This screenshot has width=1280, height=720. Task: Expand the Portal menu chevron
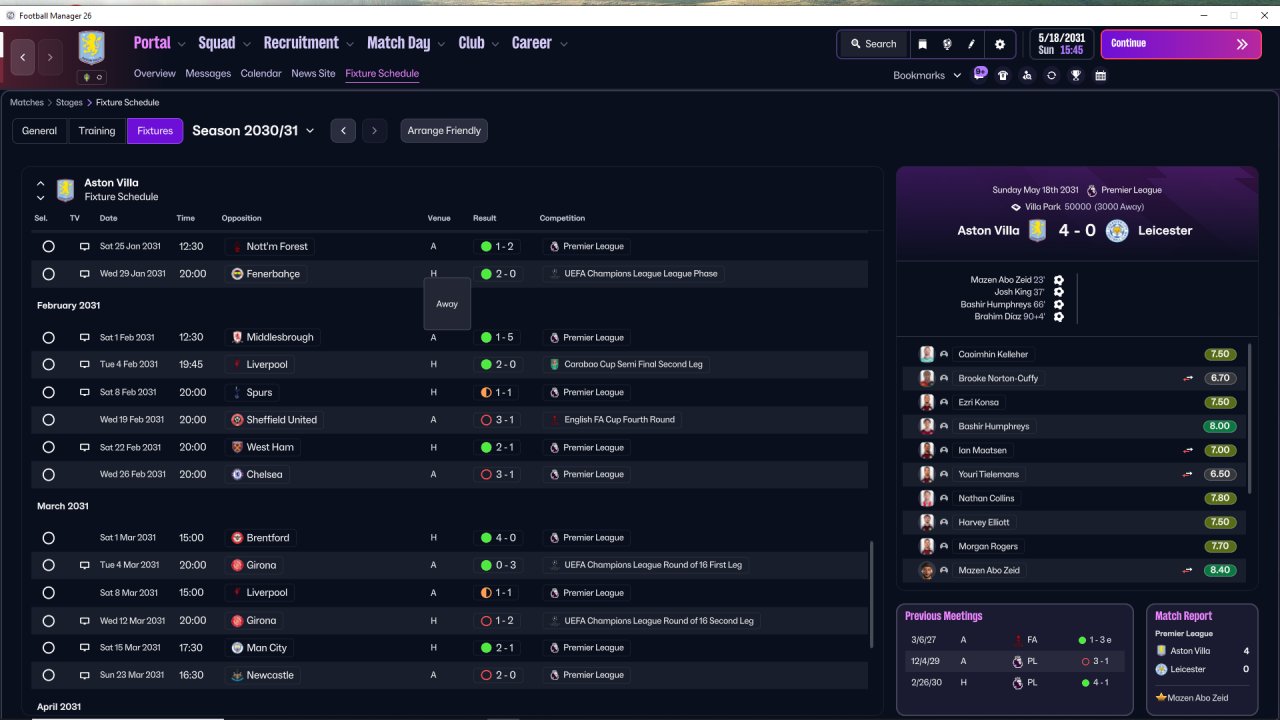point(181,44)
